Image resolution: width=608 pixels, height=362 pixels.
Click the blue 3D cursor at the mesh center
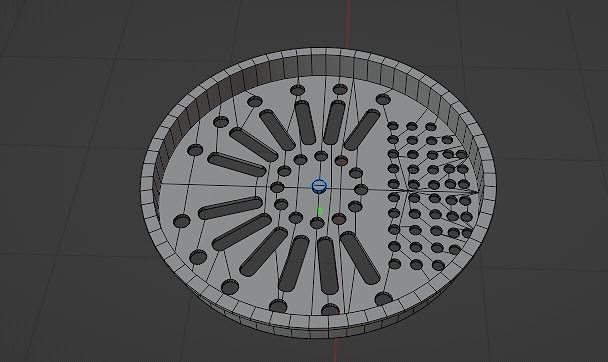coord(319,186)
